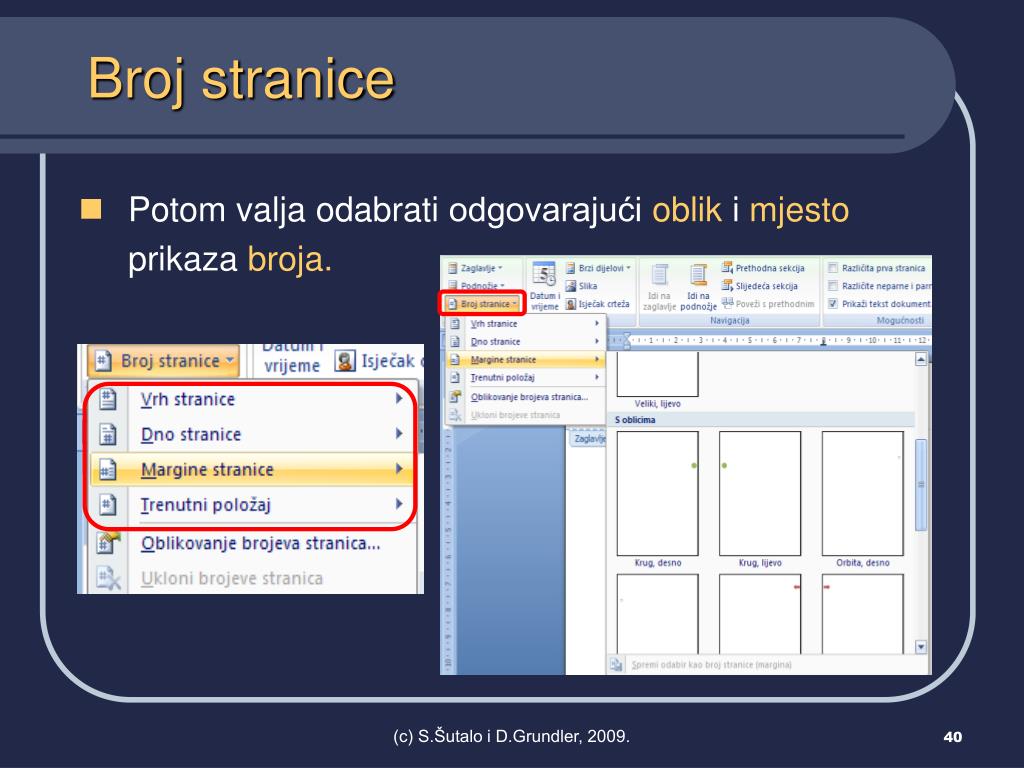The width and height of the screenshot is (1024, 768).
Task: Click the enlarged Ukloni brojeve stranica icon
Action: coord(108,578)
